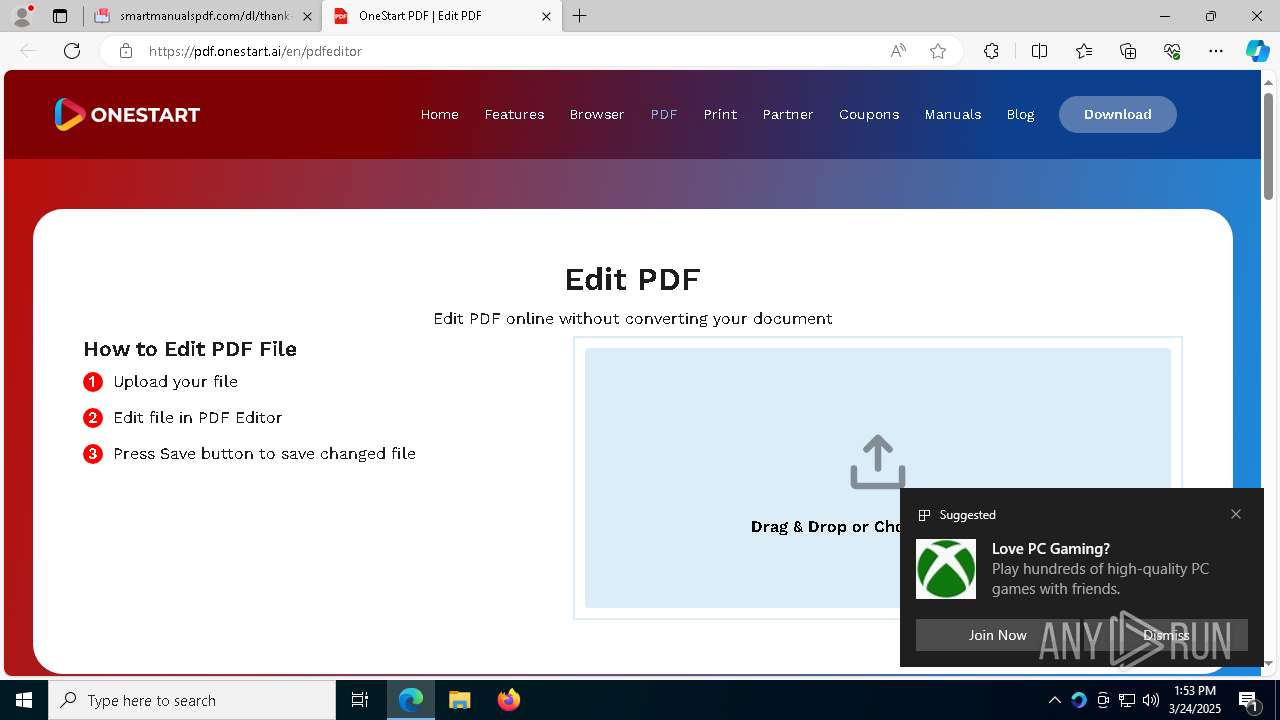
Task: Open the PDF nav item
Action: point(664,114)
